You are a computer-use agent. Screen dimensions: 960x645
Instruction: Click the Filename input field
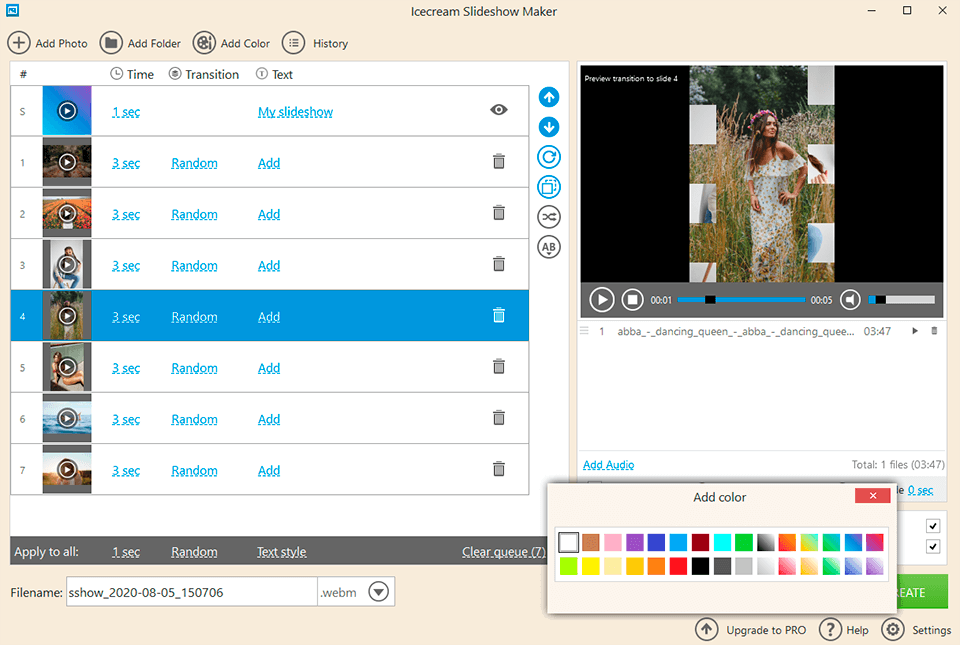pos(191,592)
